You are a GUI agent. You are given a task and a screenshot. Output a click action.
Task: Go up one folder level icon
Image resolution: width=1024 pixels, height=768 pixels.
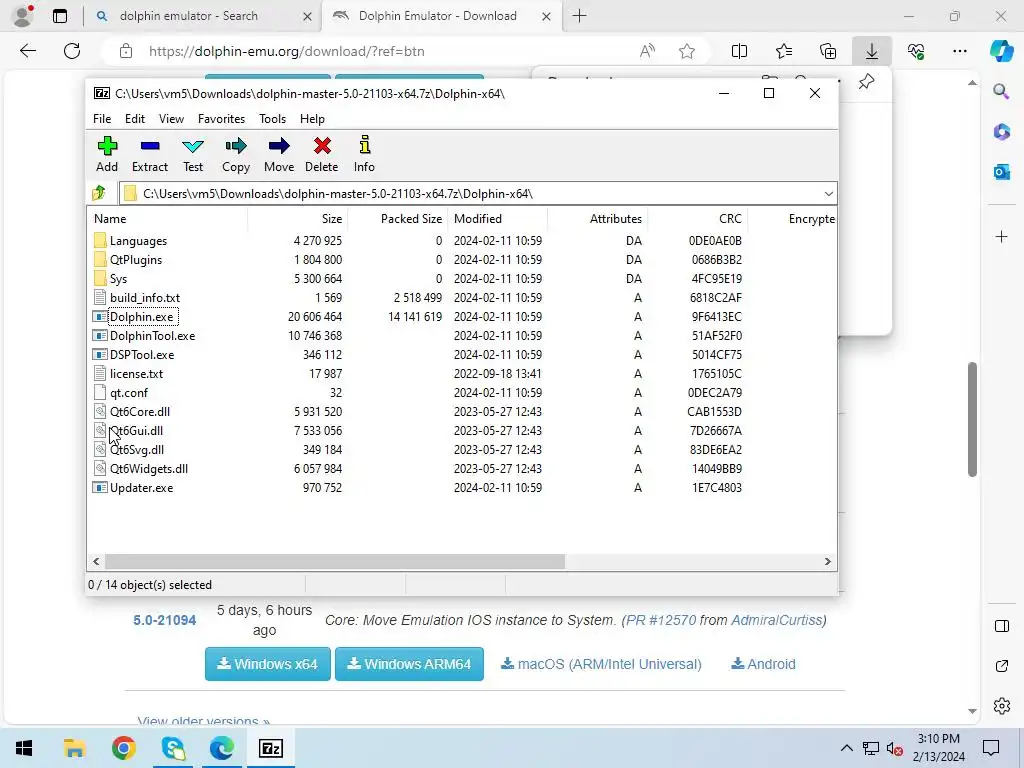(99, 193)
